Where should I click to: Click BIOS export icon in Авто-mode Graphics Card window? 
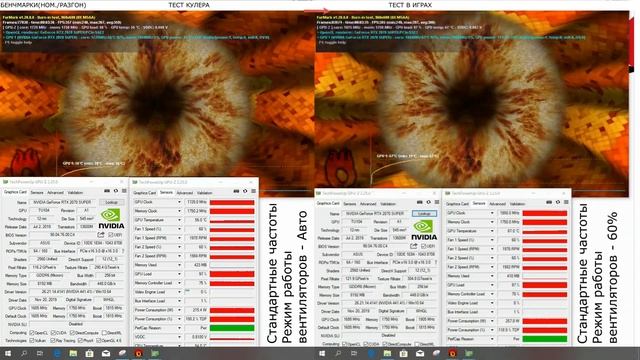click(101, 235)
